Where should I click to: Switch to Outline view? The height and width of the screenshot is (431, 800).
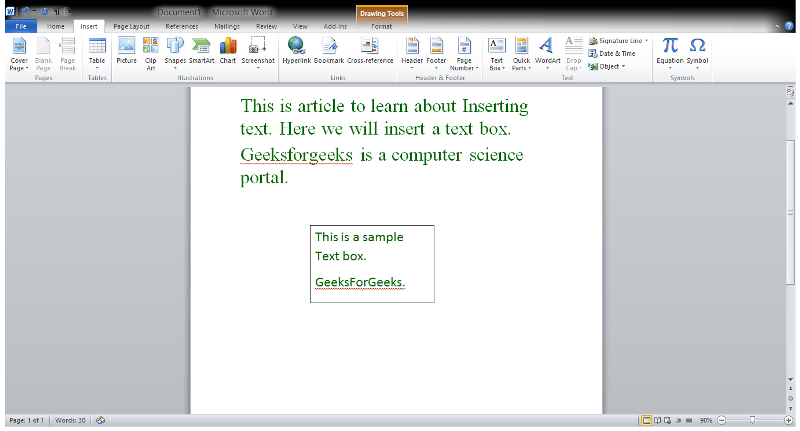[x=679, y=420]
